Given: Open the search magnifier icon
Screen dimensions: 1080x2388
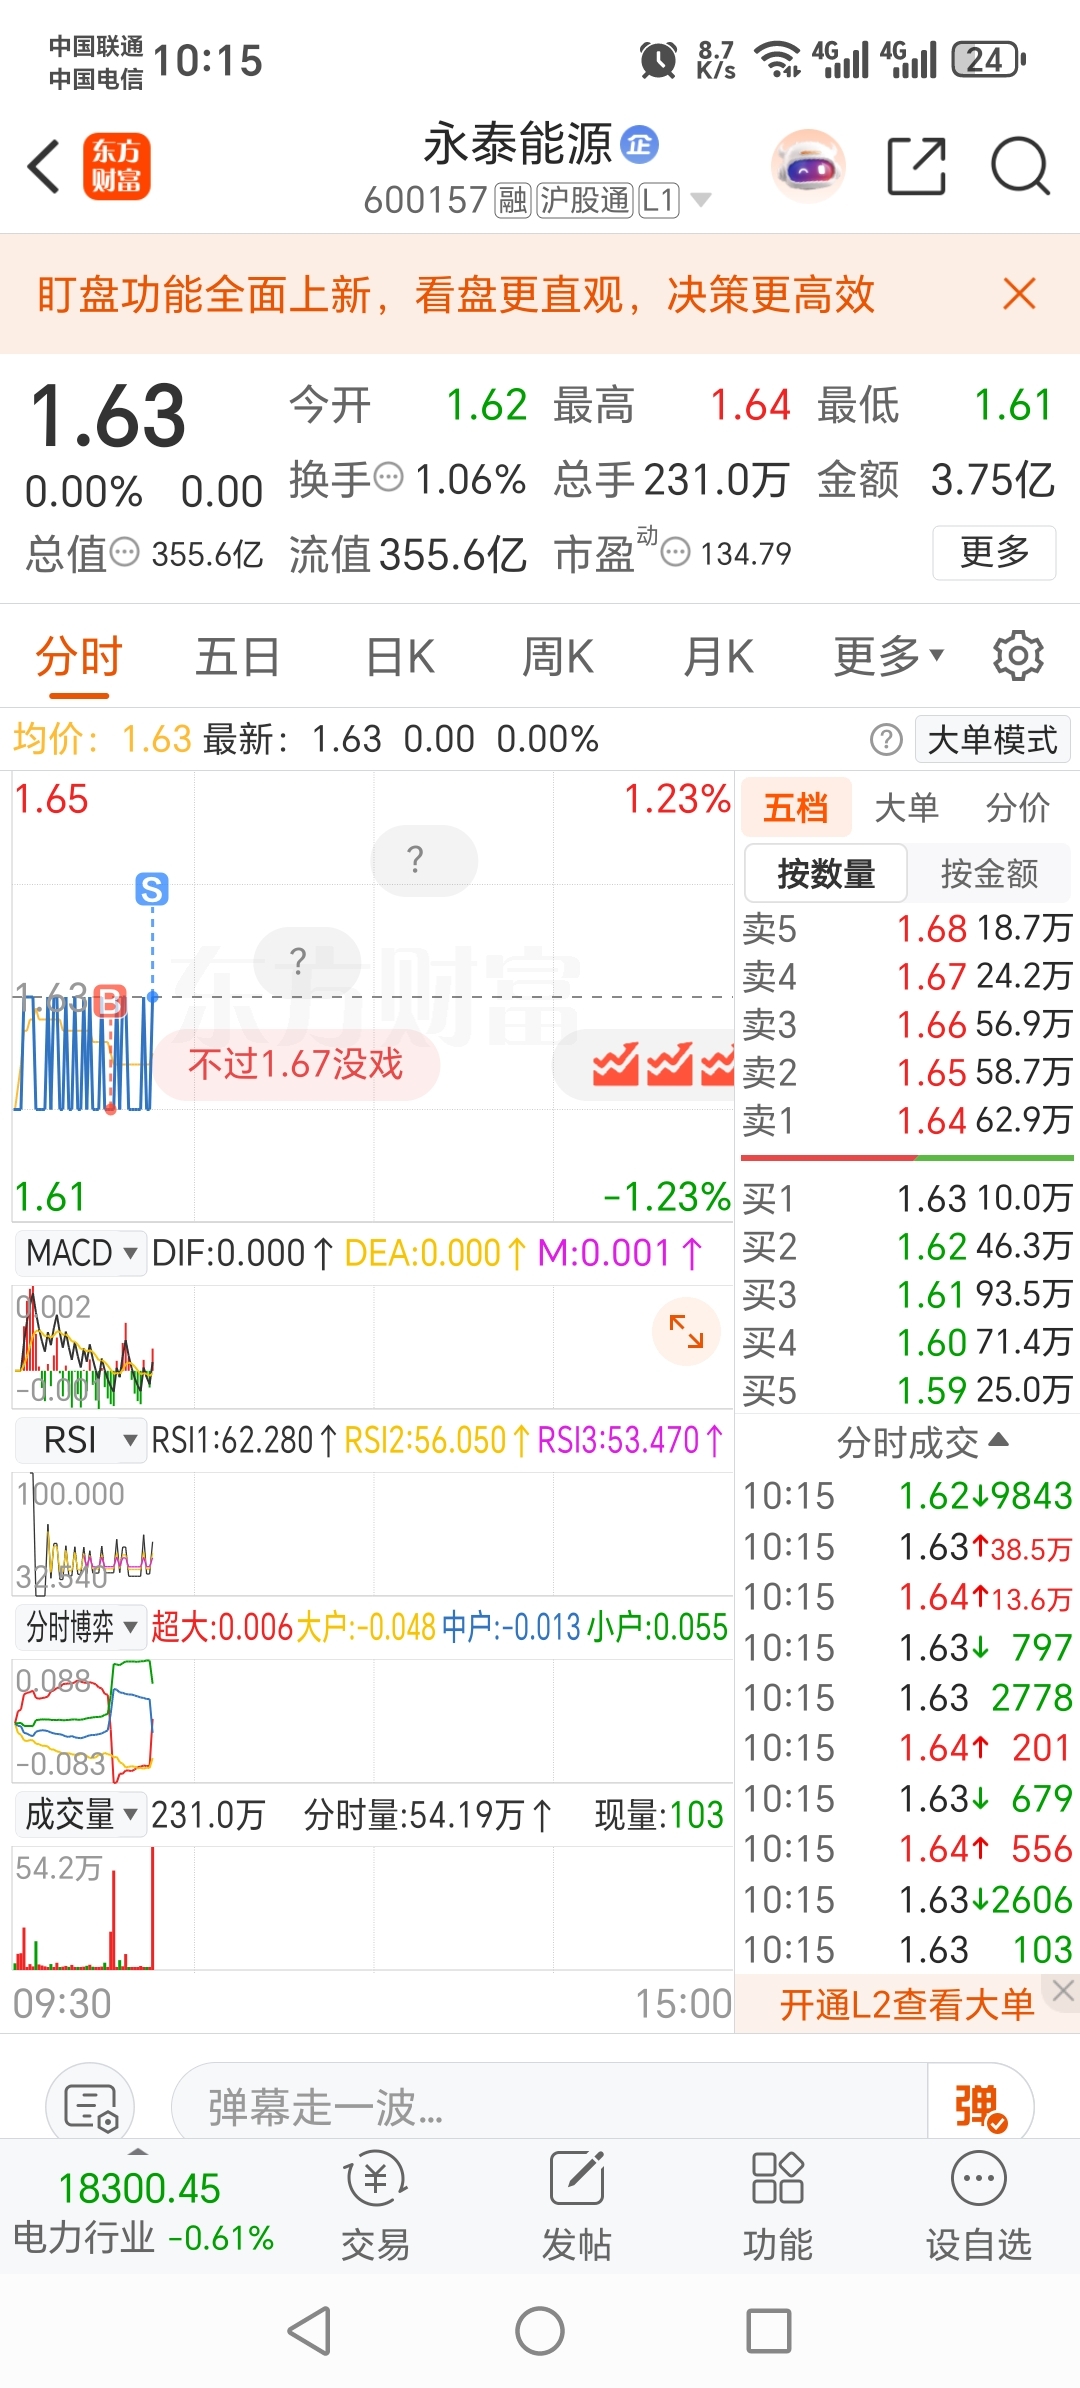Looking at the screenshot, I should [x=1020, y=166].
